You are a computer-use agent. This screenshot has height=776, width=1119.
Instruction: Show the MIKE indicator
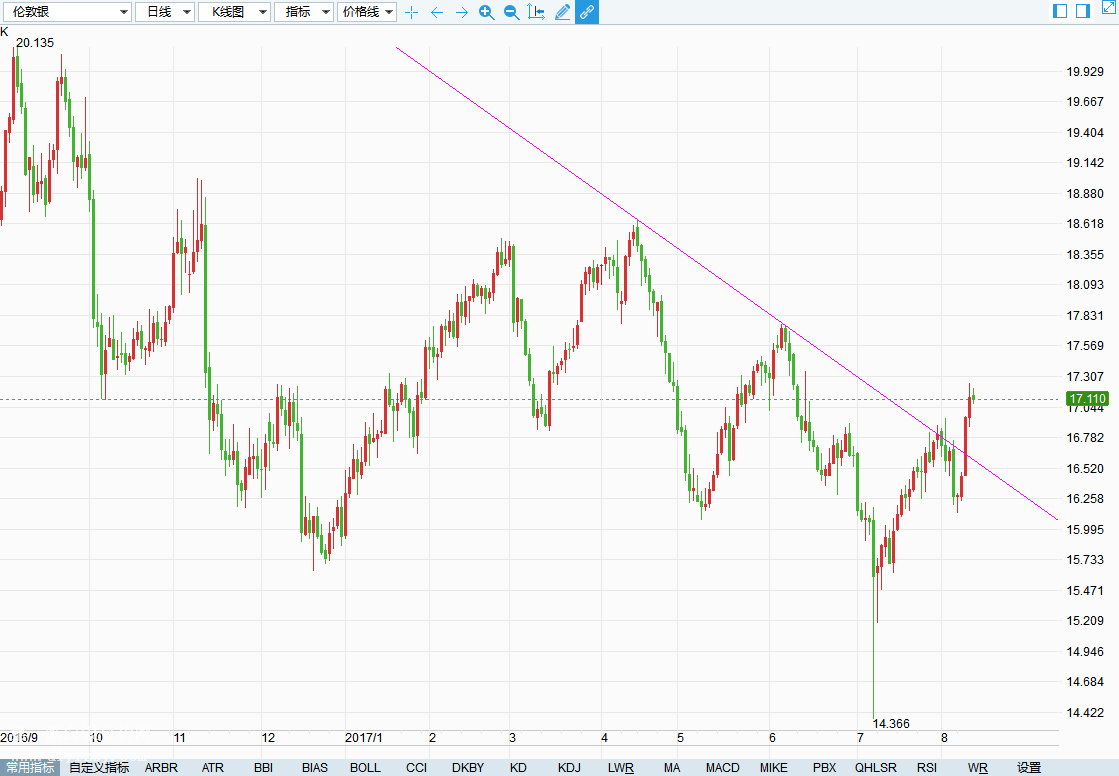[774, 768]
